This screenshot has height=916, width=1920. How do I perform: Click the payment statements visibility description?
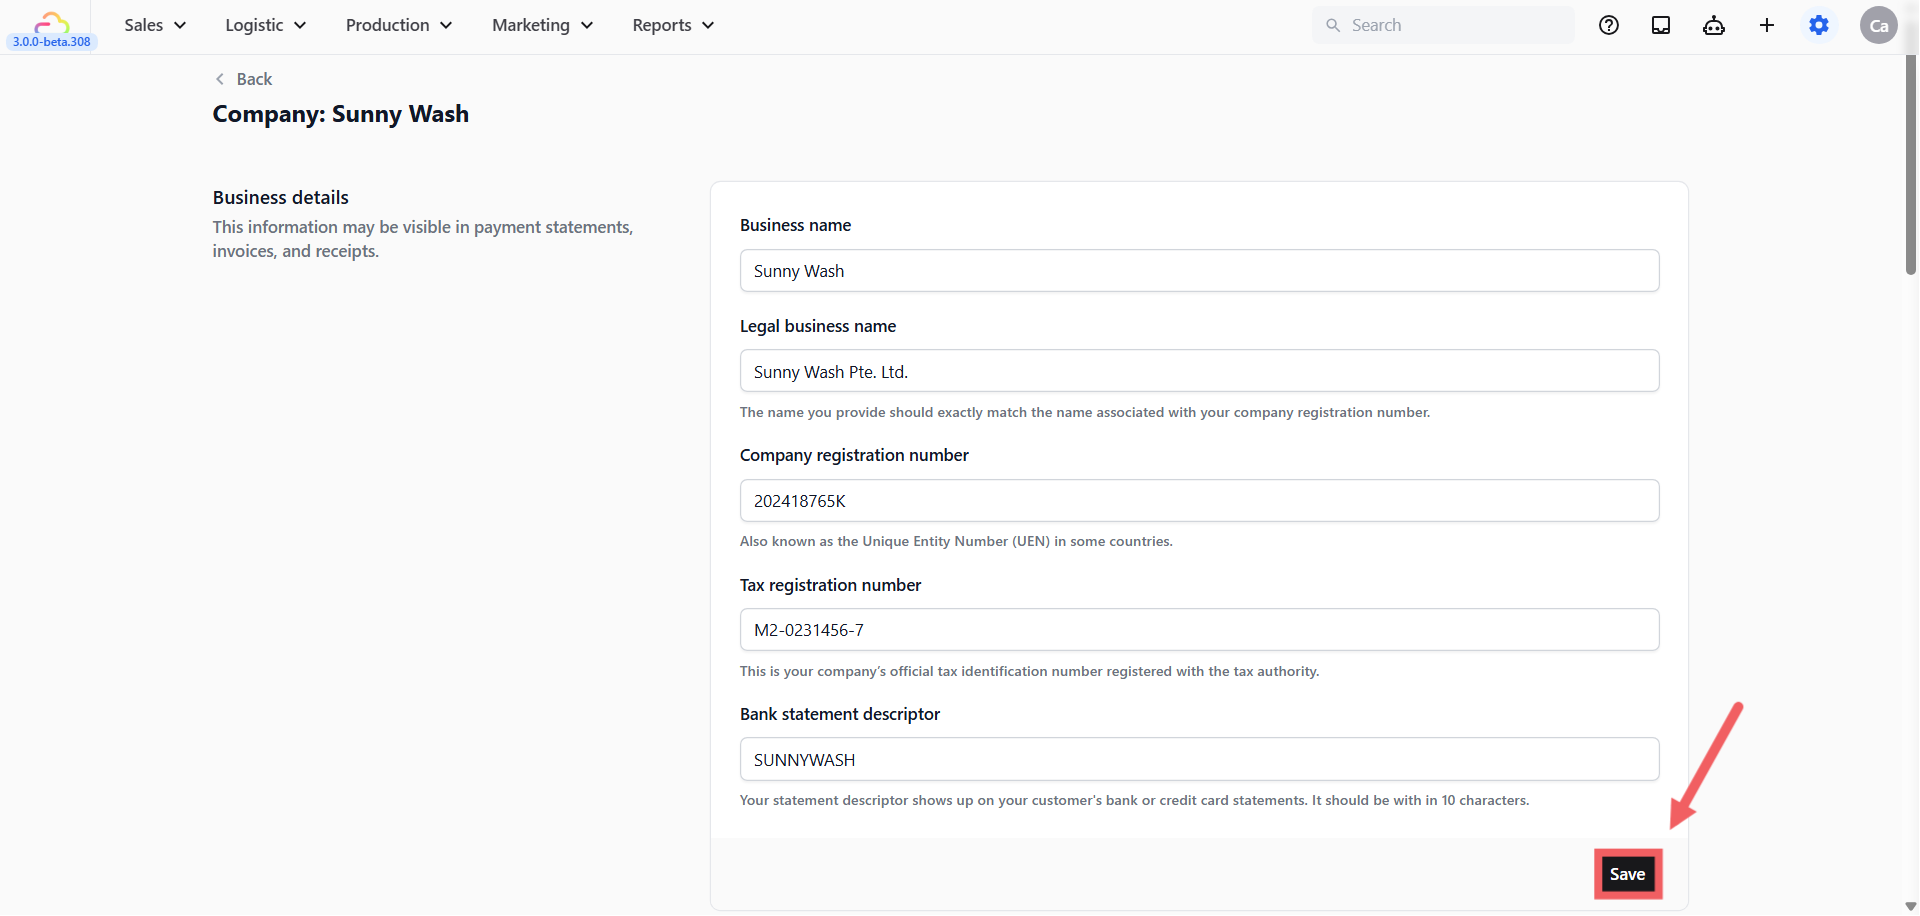coord(422,239)
